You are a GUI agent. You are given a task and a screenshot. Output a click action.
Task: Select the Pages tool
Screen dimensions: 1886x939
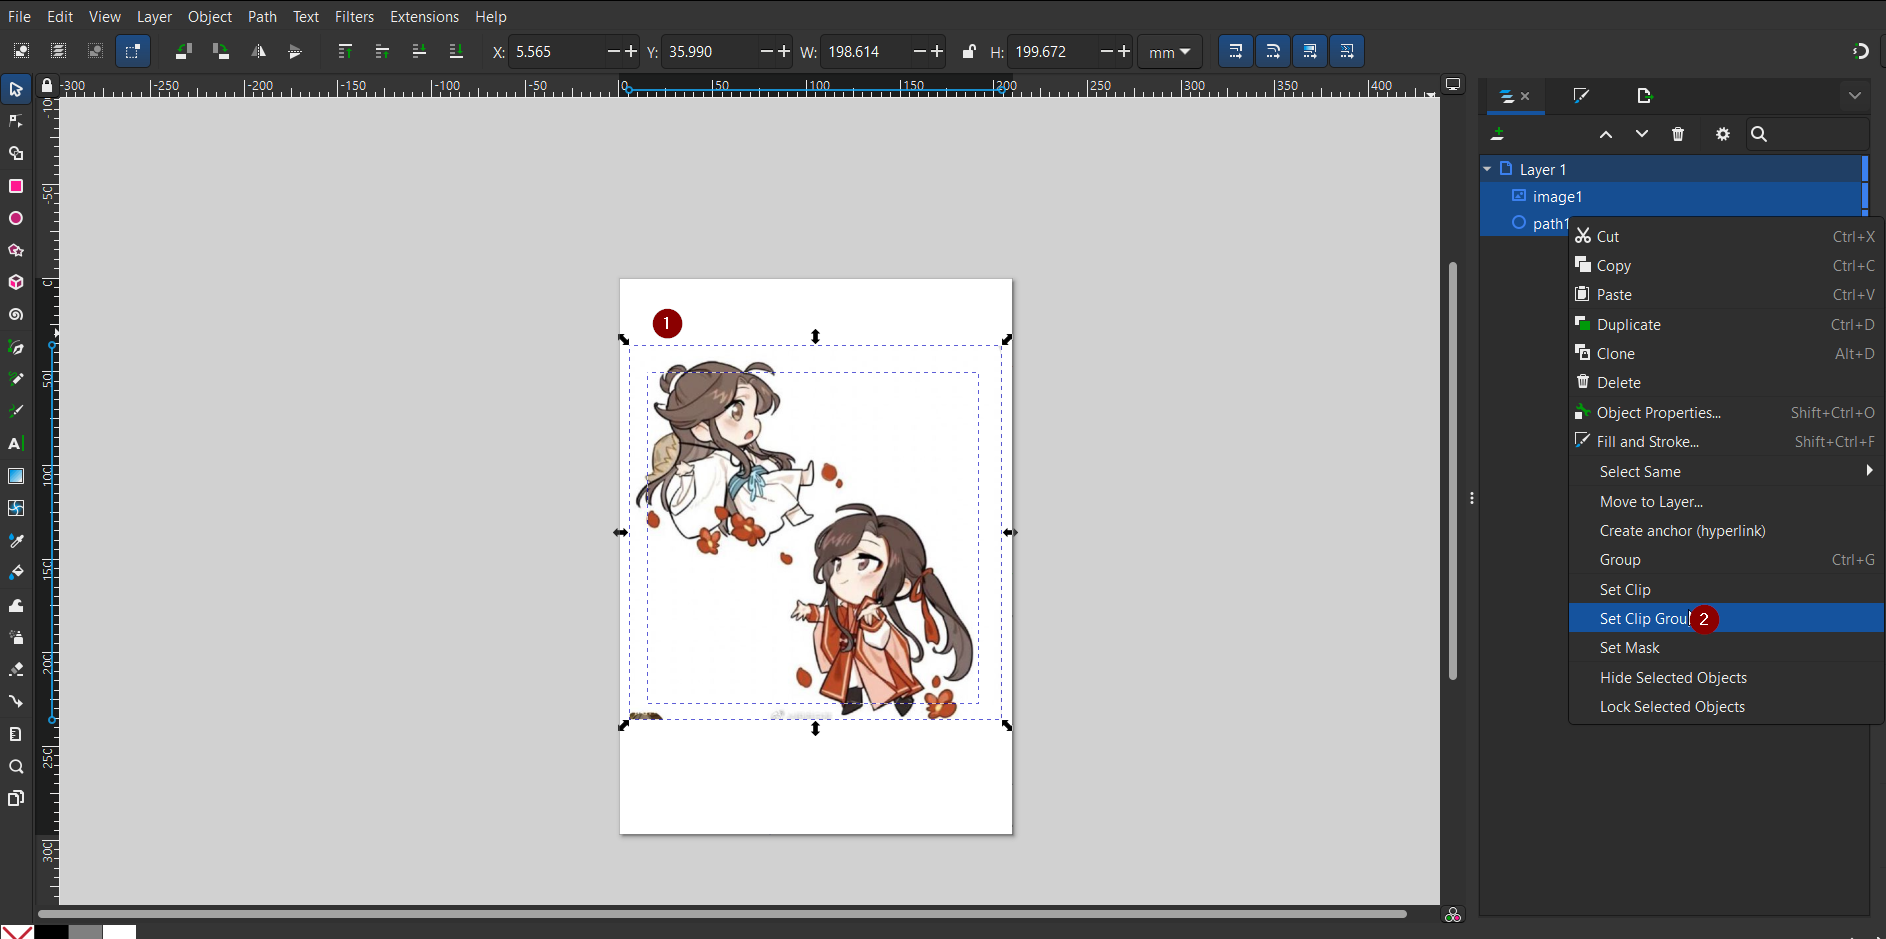click(x=16, y=798)
